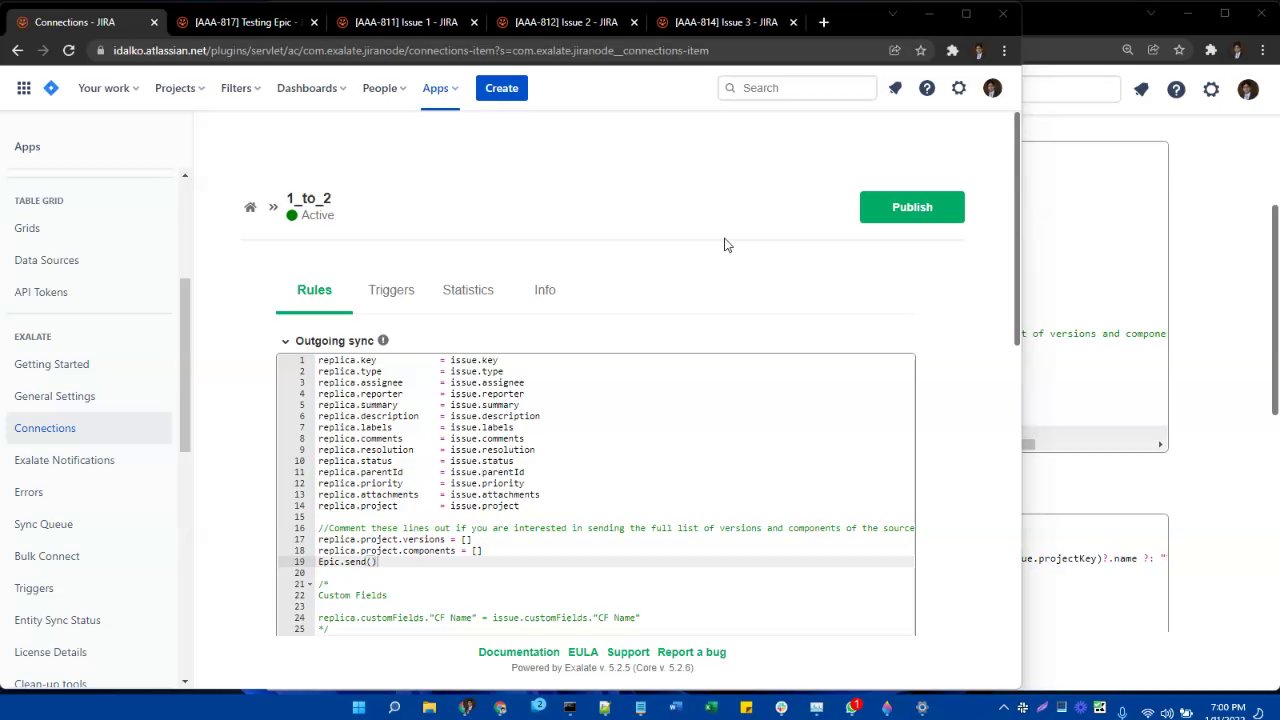The width and height of the screenshot is (1280, 720).
Task: Click the Epic.send() line in the code editor
Action: pos(348,562)
